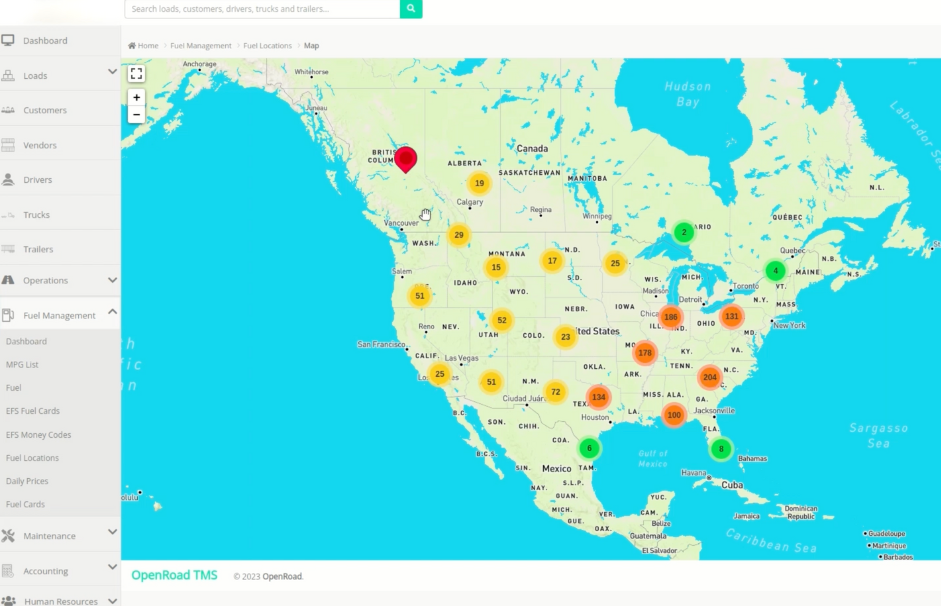Click the Accounting calculator icon
This screenshot has height=606, width=941.
coord(8,571)
